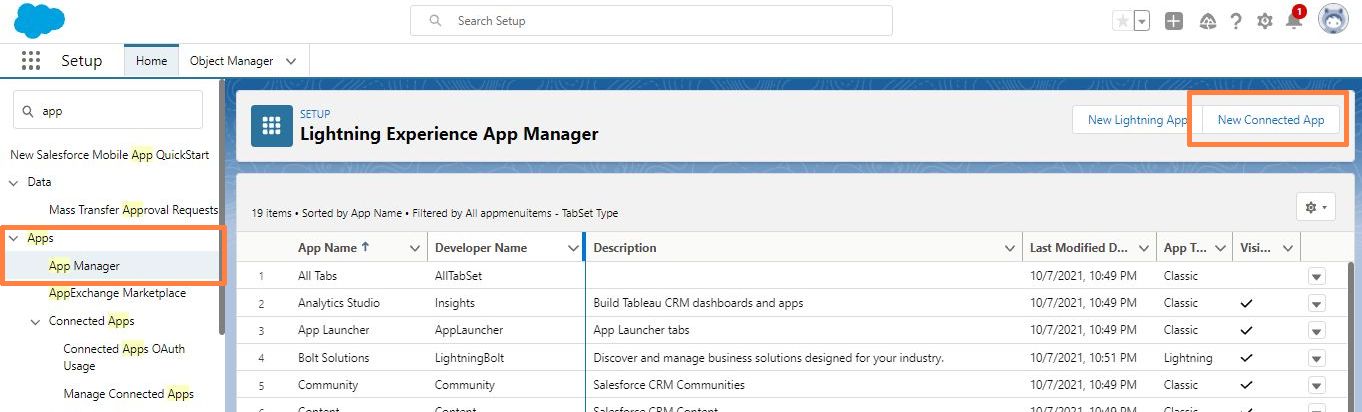Open the App Type column menu chevron
This screenshot has height=412, width=1362.
(1221, 248)
